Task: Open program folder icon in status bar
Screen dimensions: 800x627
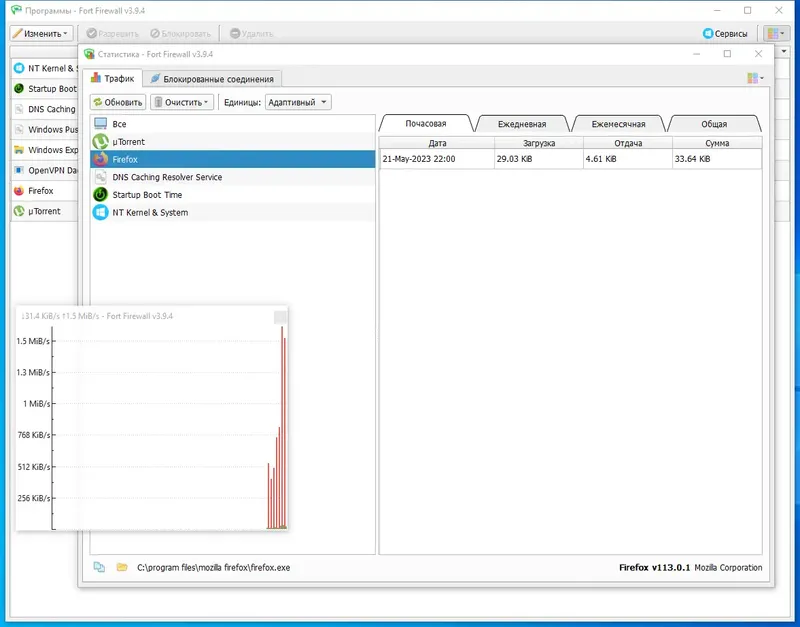Action: (x=121, y=567)
